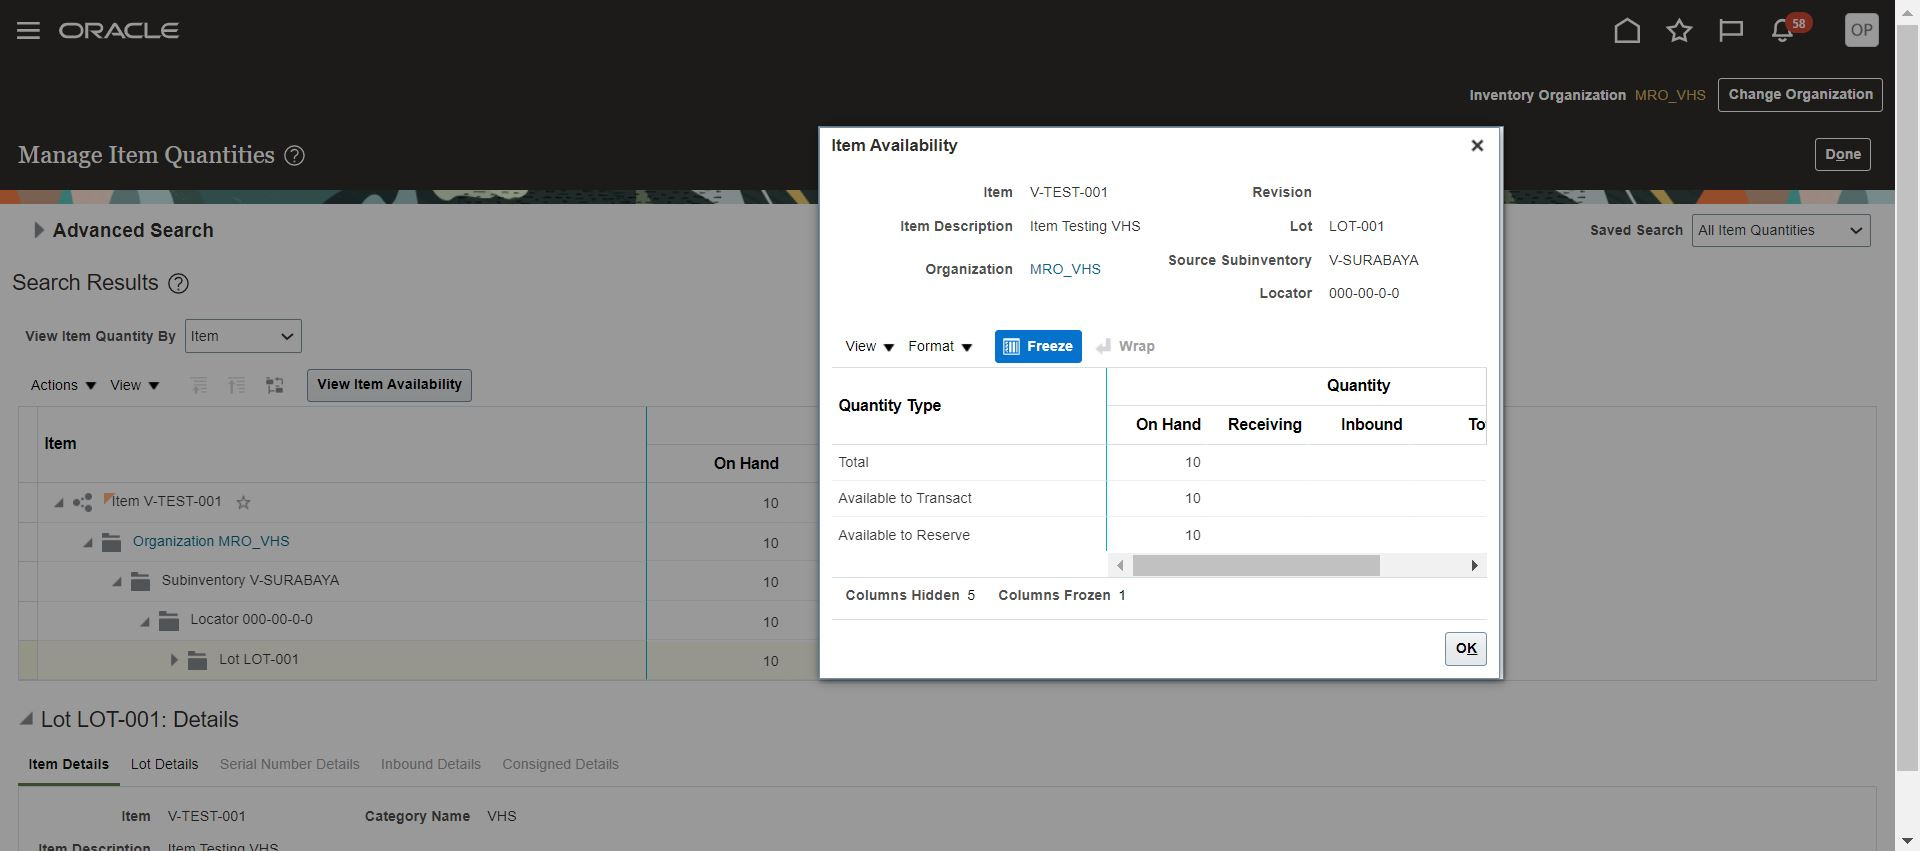Open the View menu in Item Availability dialog

click(869, 347)
